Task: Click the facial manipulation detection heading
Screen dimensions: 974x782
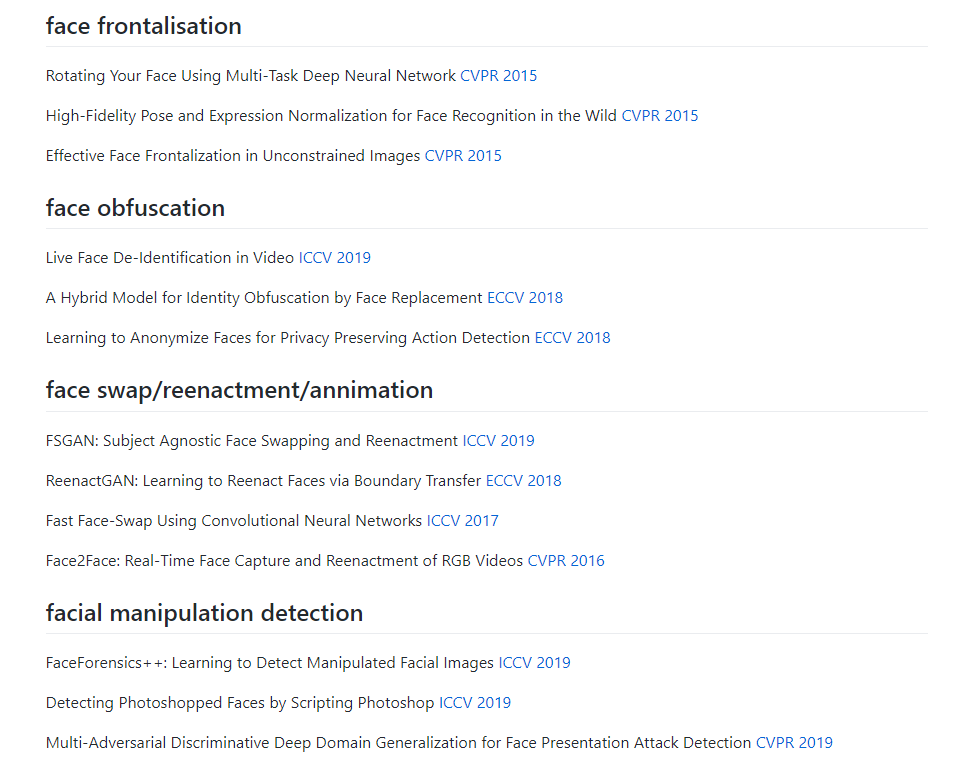Action: [x=204, y=613]
